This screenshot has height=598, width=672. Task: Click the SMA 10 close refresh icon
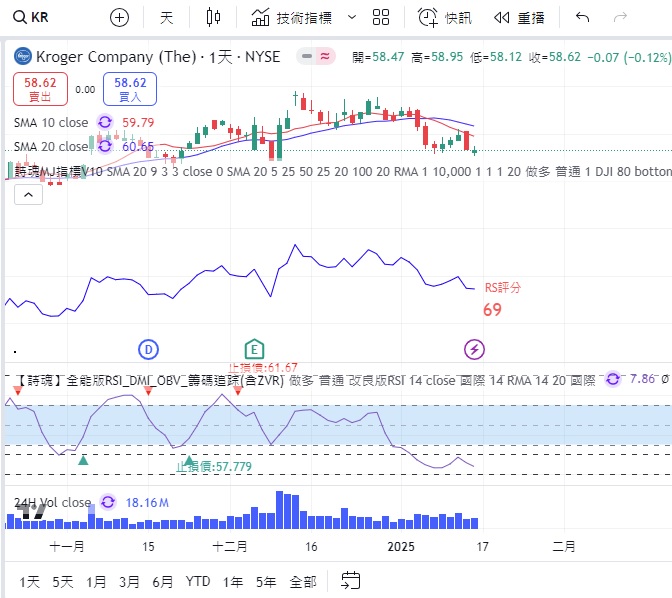point(105,122)
